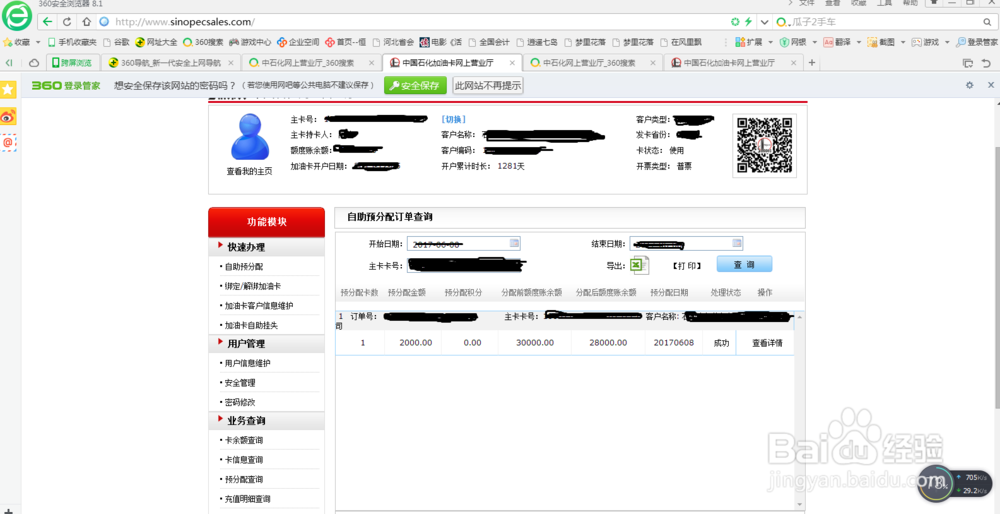This screenshot has height=514, width=1000.
Task: Open the 360搜索 bookmark
Action: (203, 42)
